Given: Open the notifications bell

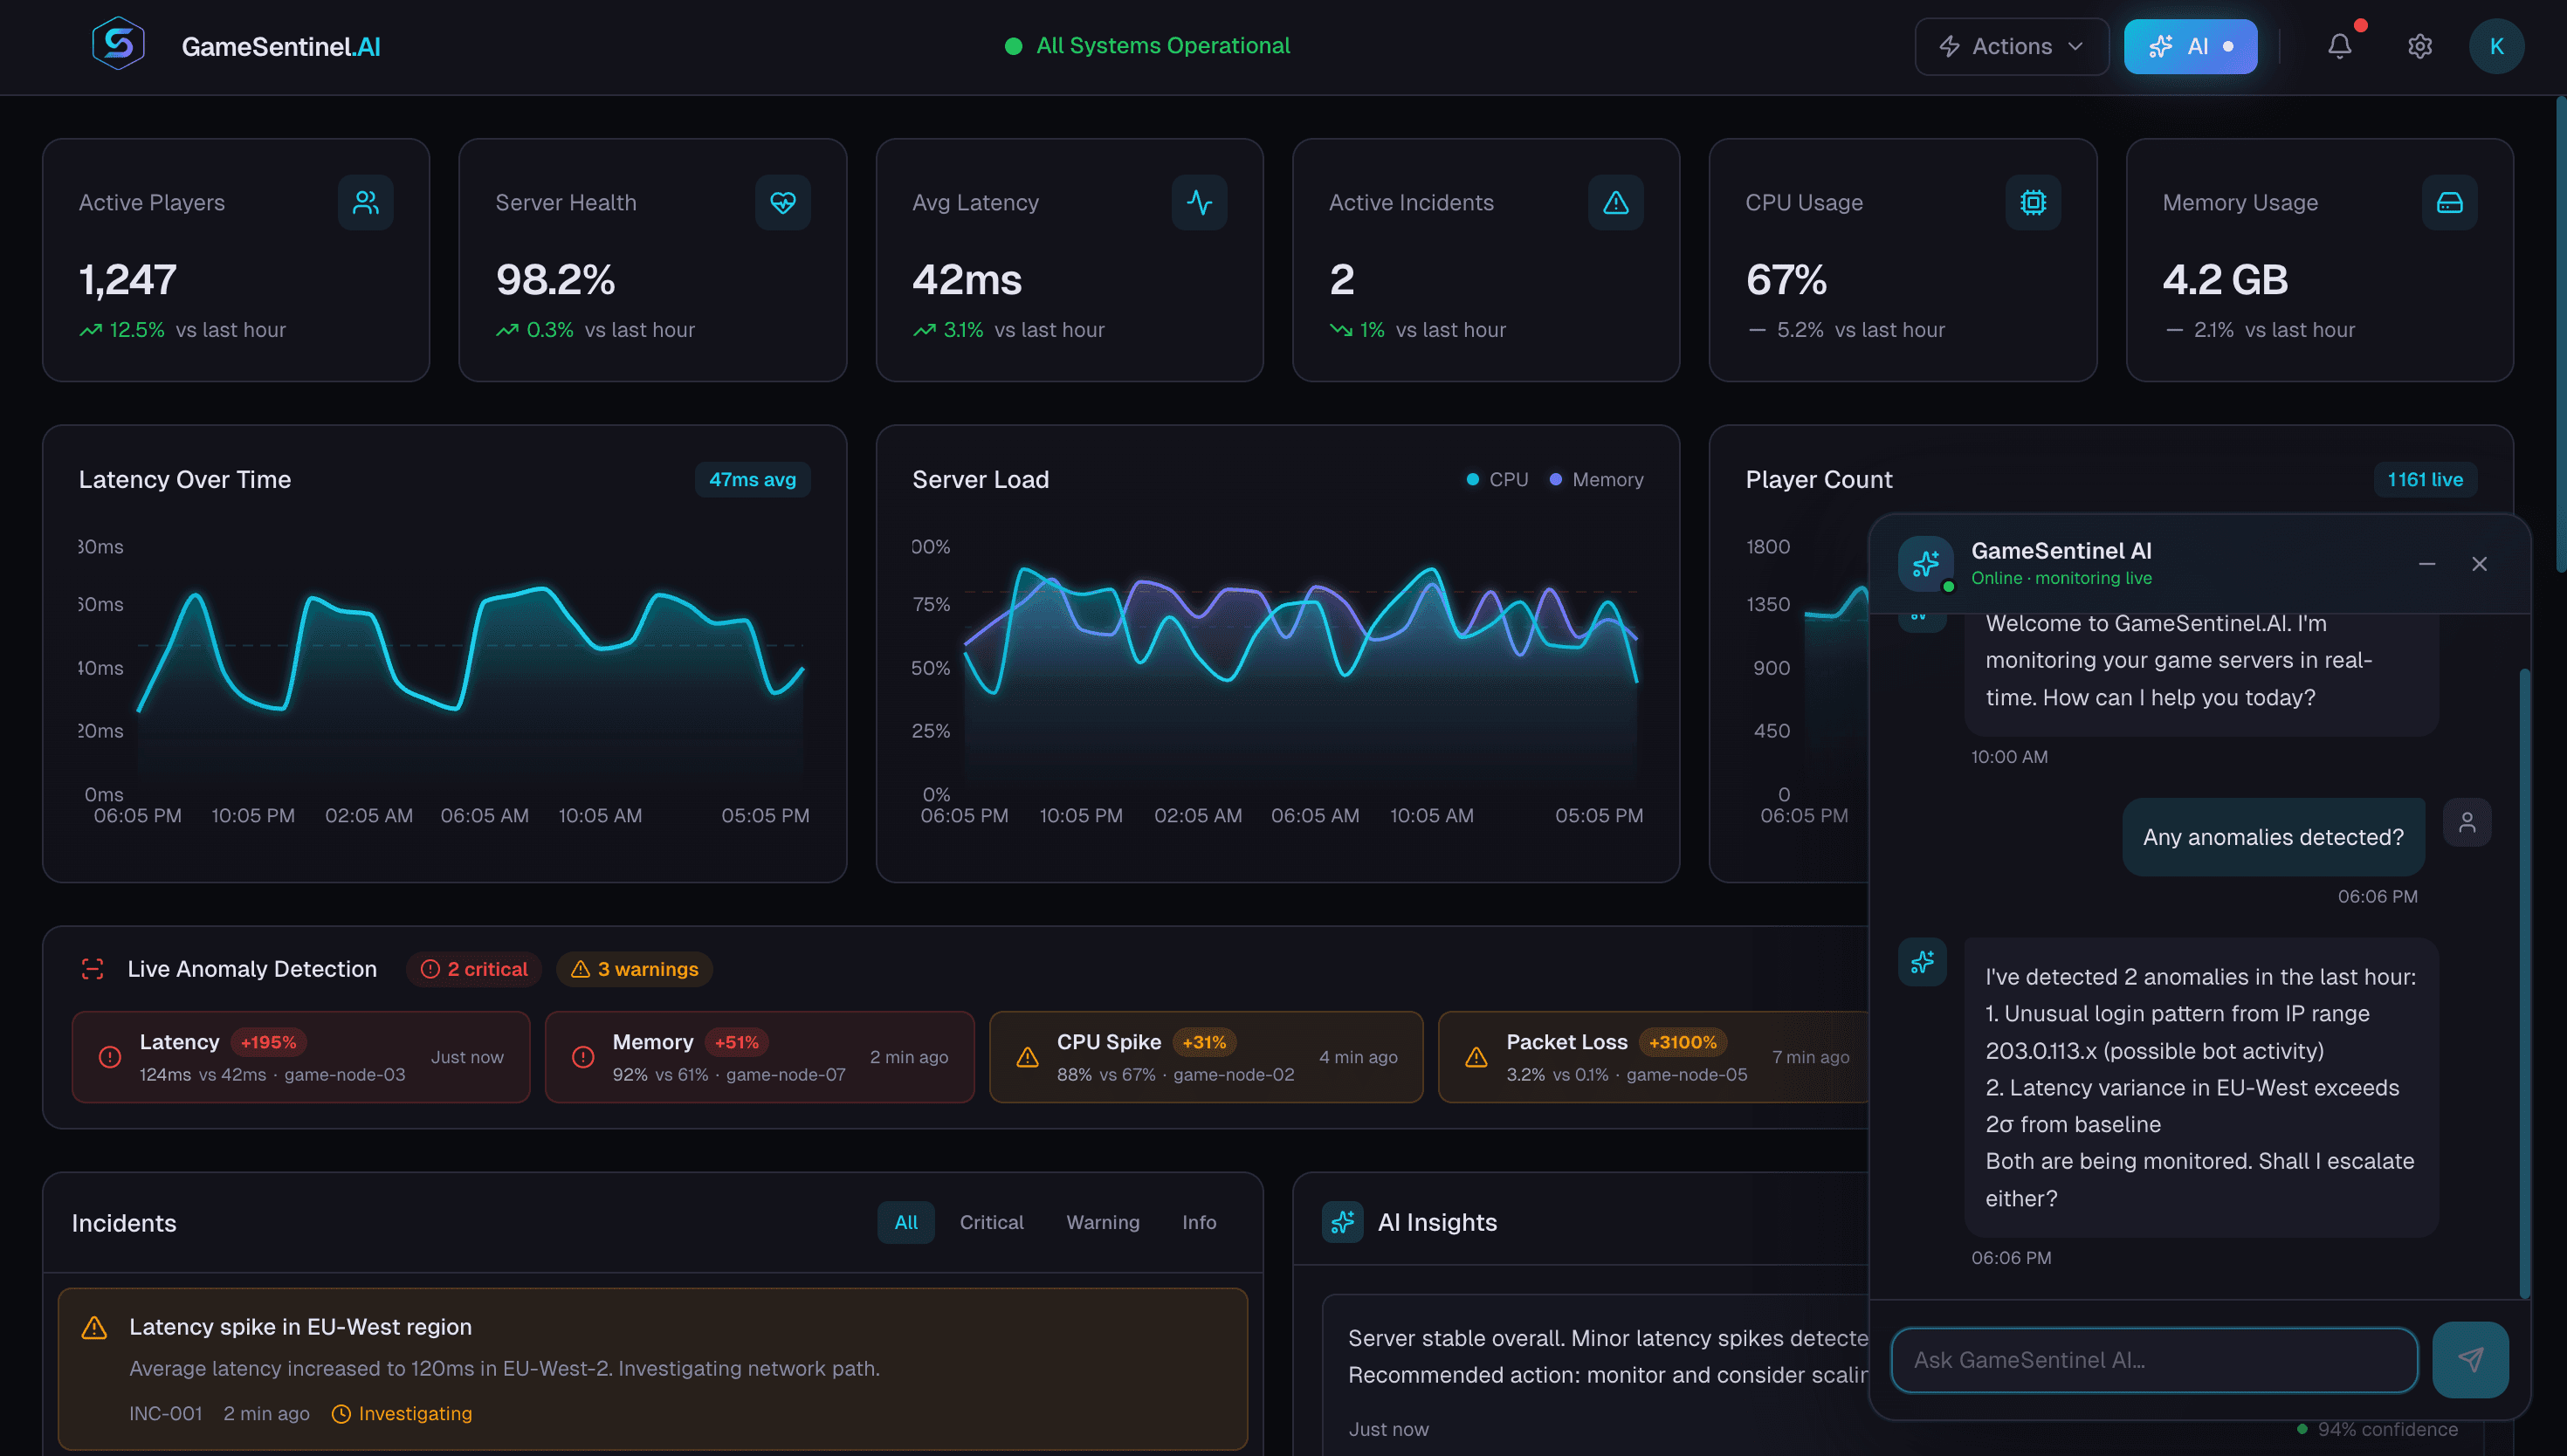Looking at the screenshot, I should (2339, 46).
